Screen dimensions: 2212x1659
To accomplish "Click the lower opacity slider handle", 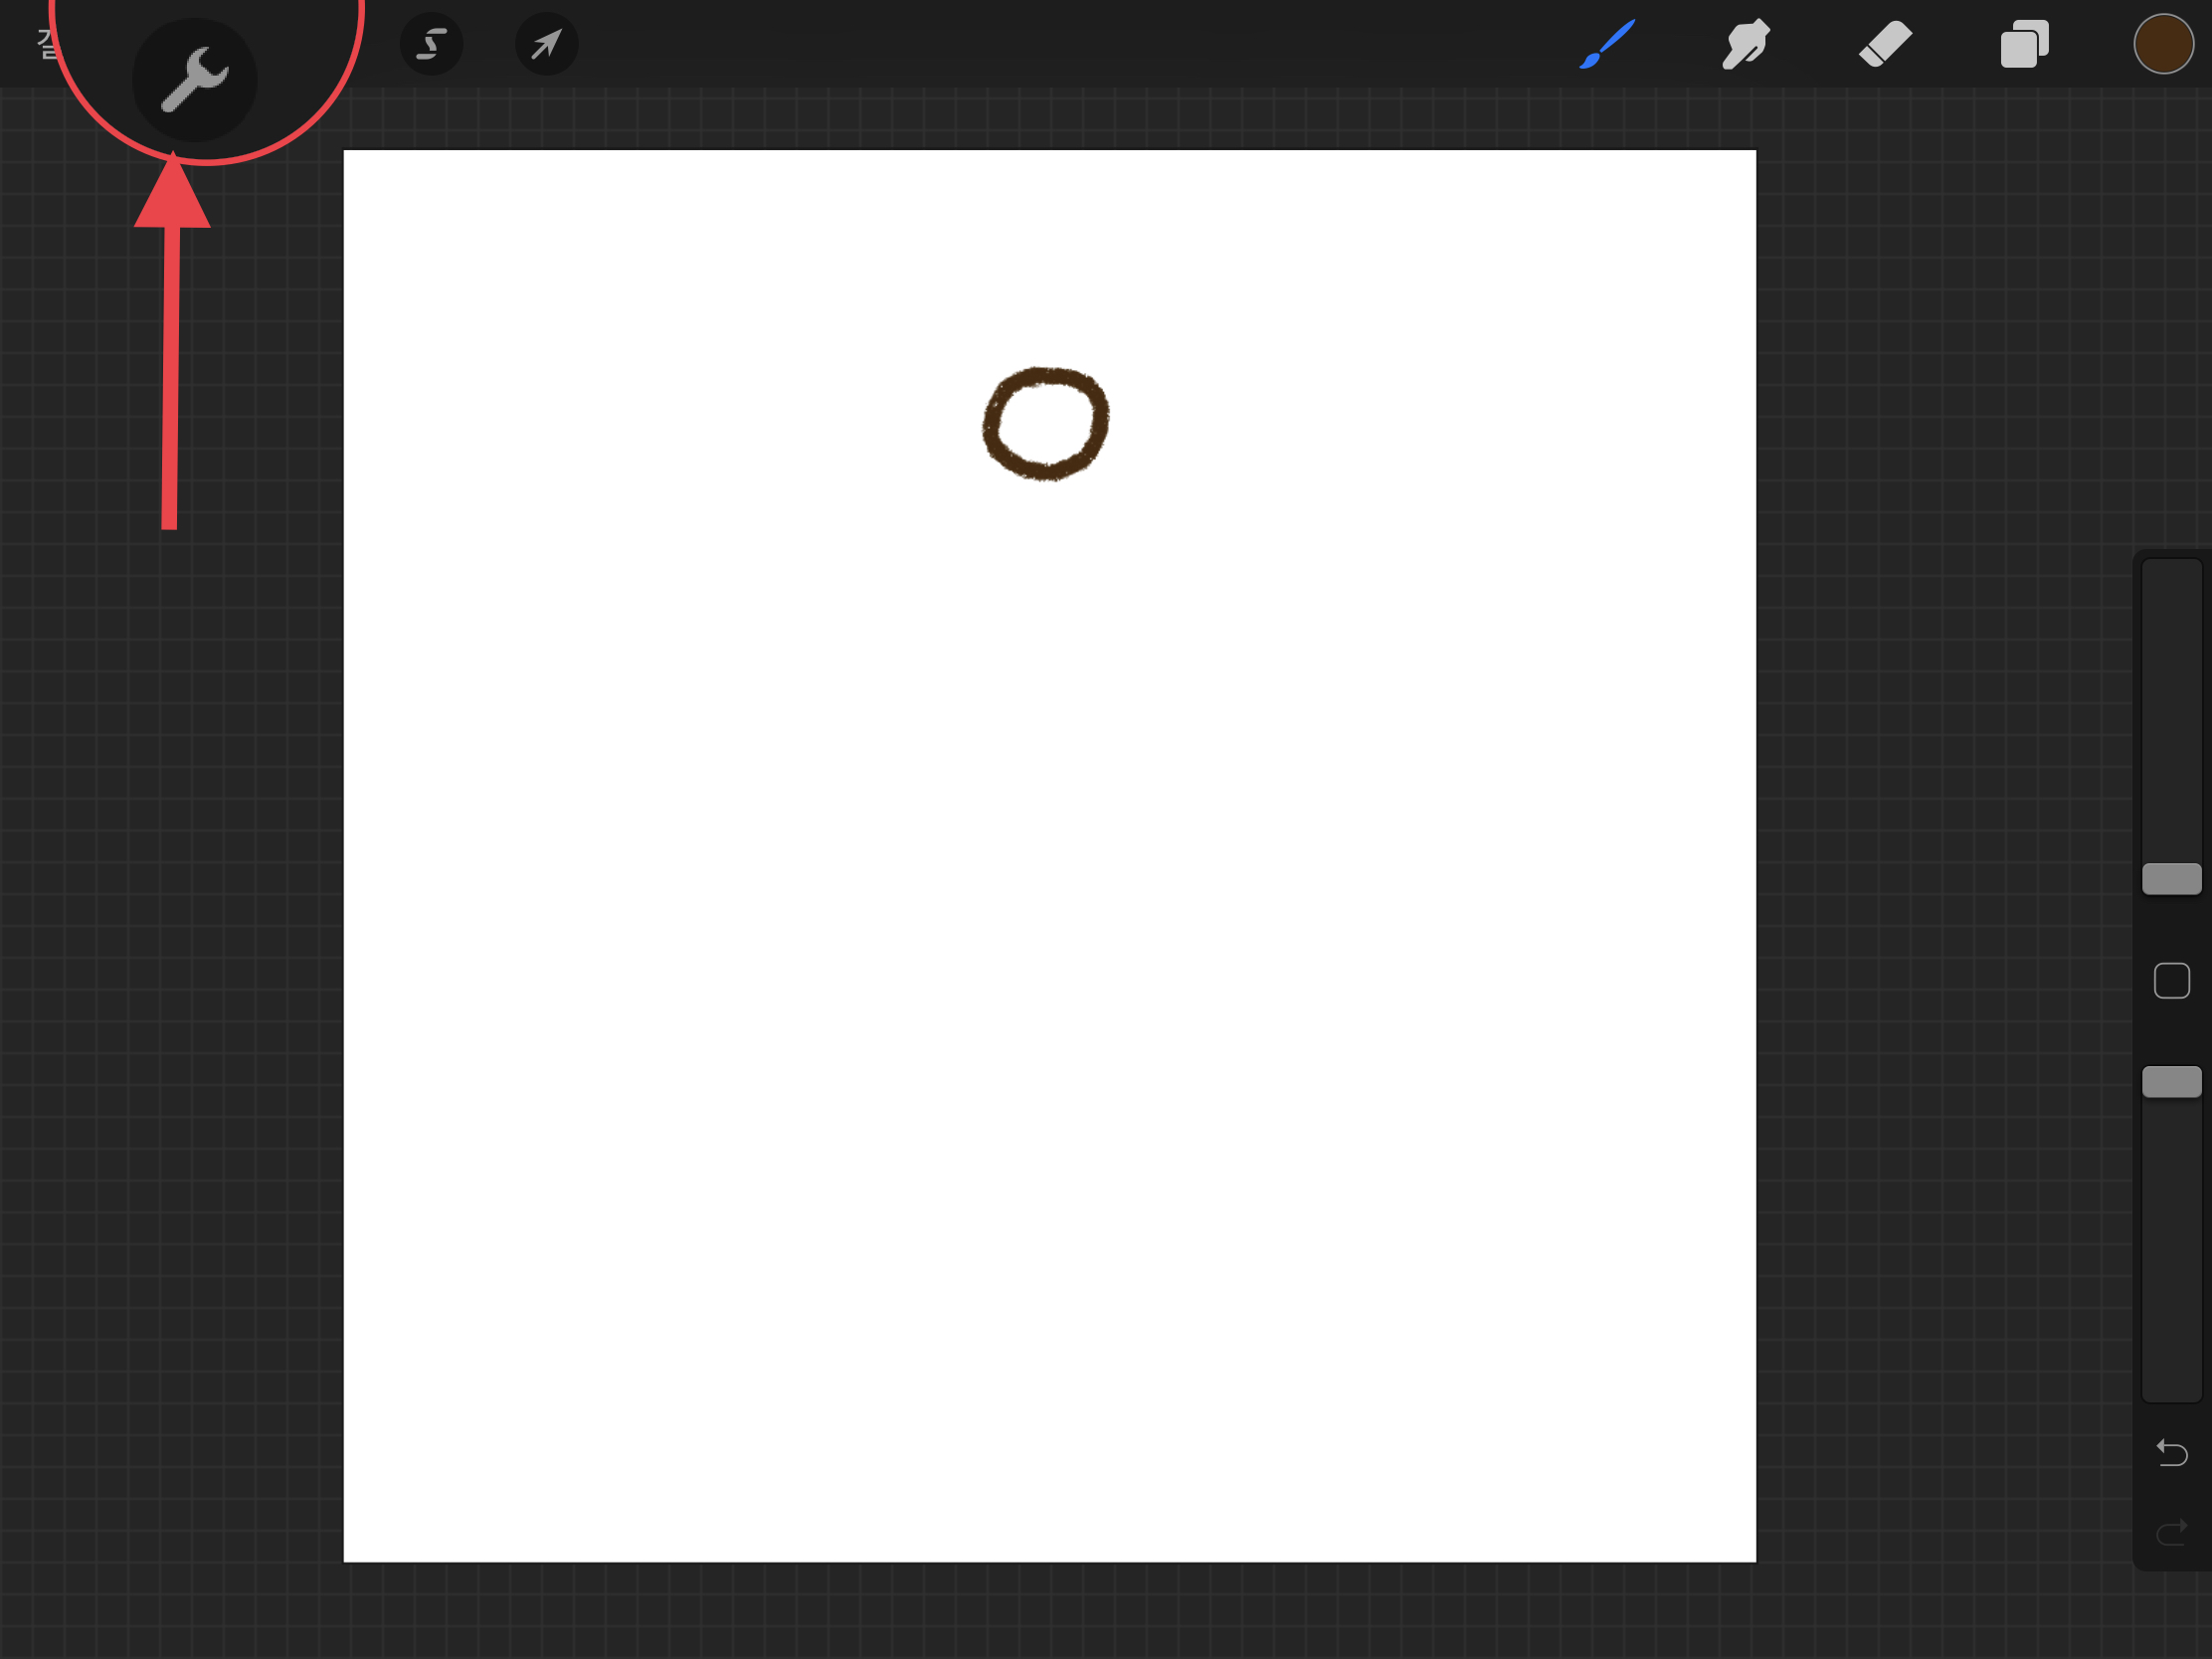I will [2171, 1082].
